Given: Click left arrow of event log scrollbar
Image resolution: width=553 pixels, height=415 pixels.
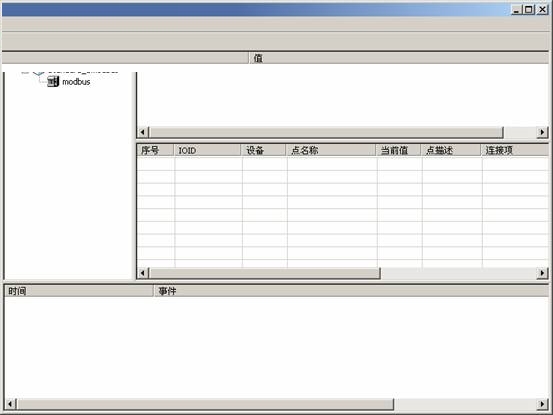Looking at the screenshot, I should [10, 404].
